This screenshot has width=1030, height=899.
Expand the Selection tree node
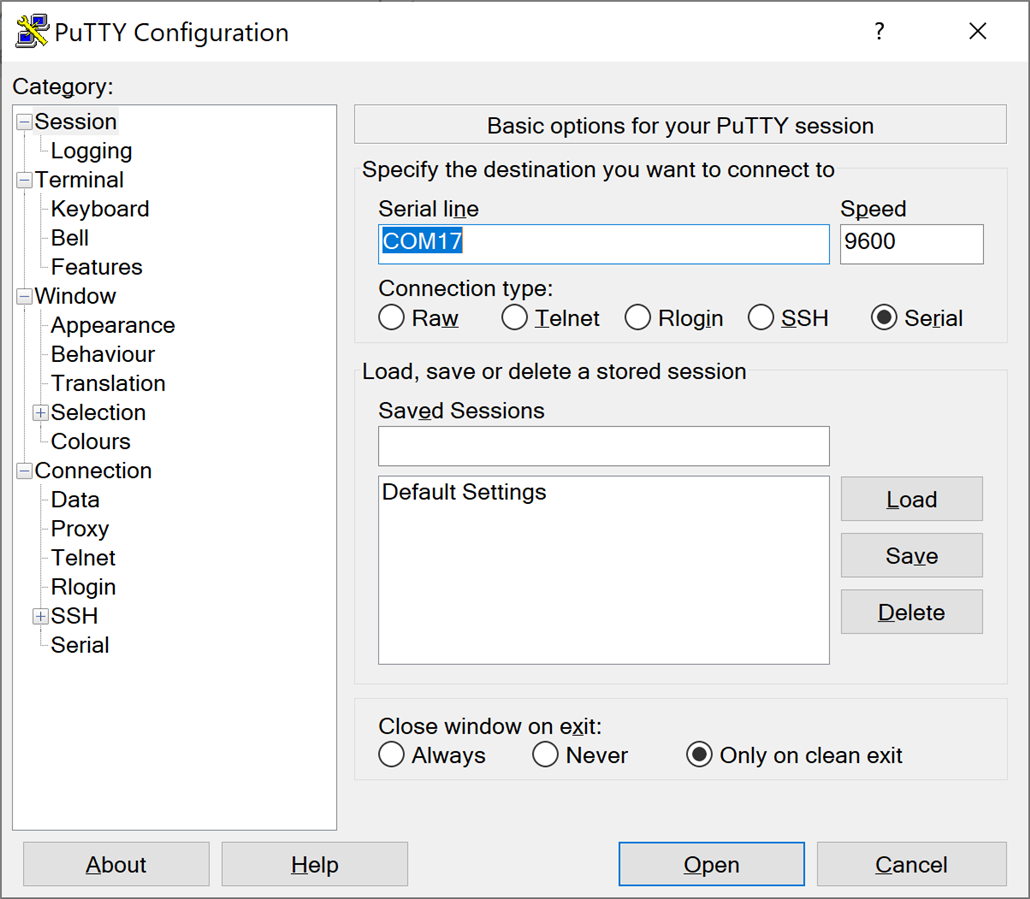[x=41, y=413]
